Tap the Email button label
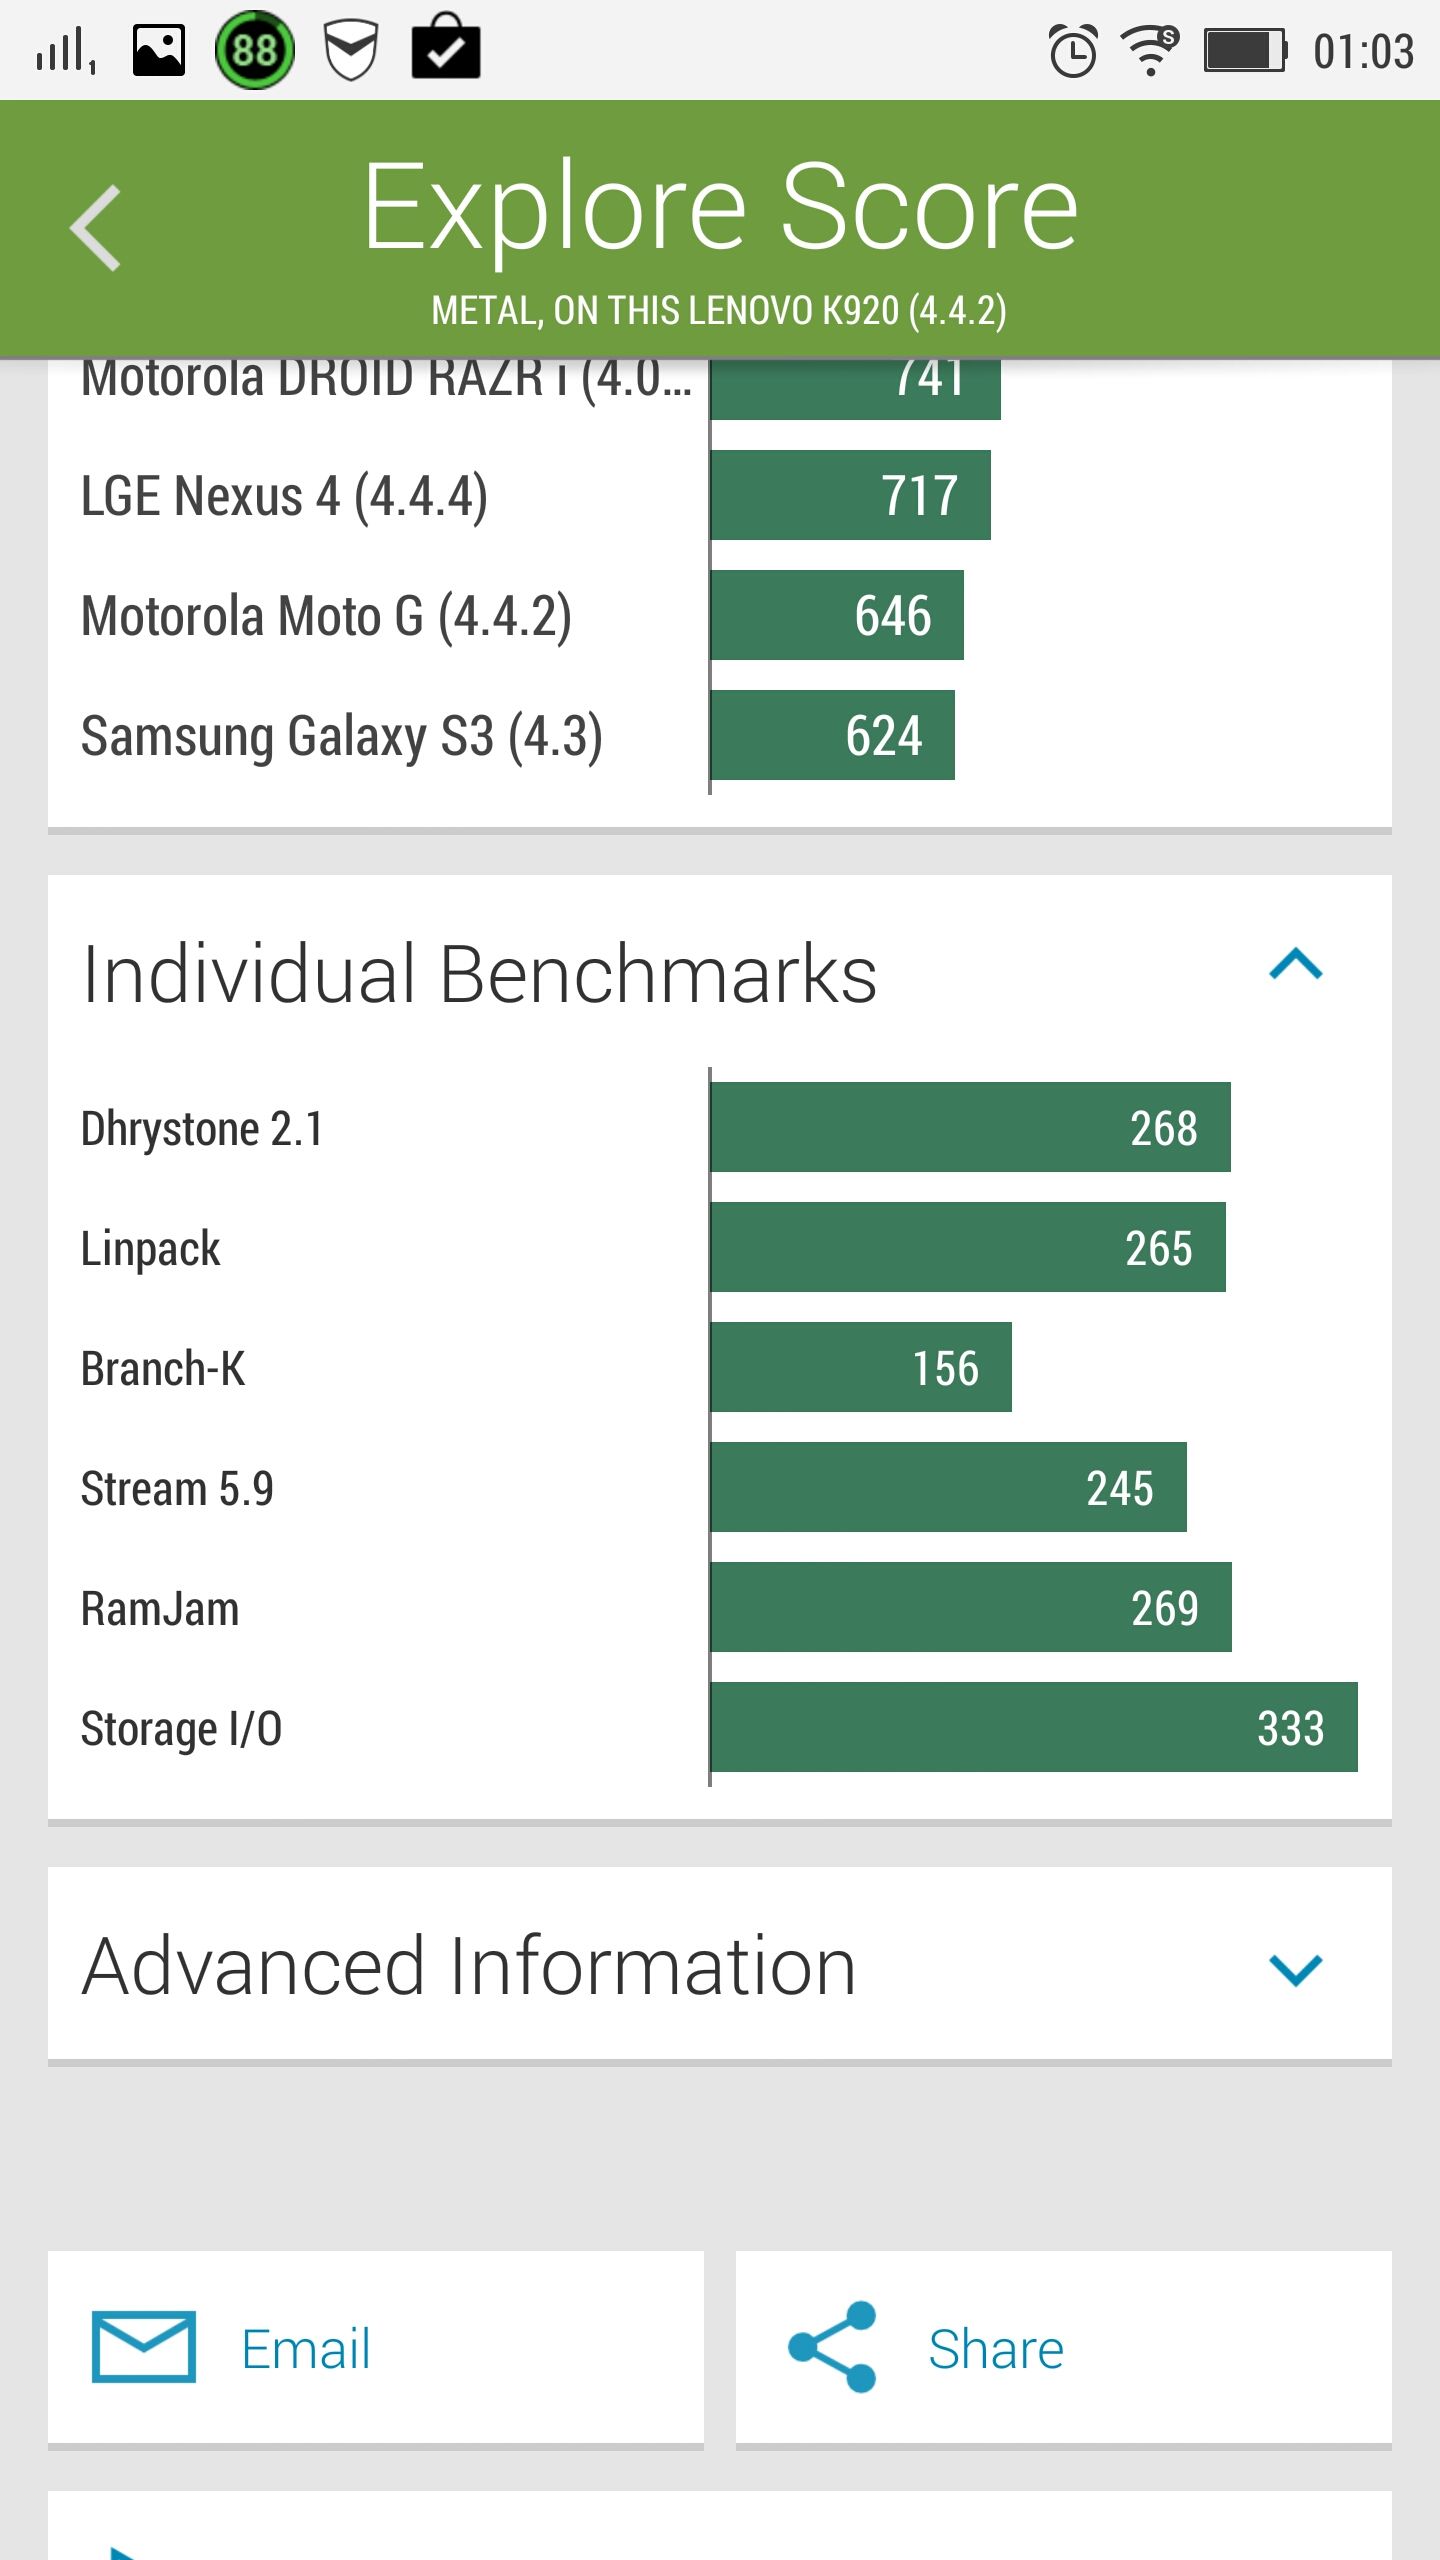 coord(306,2348)
